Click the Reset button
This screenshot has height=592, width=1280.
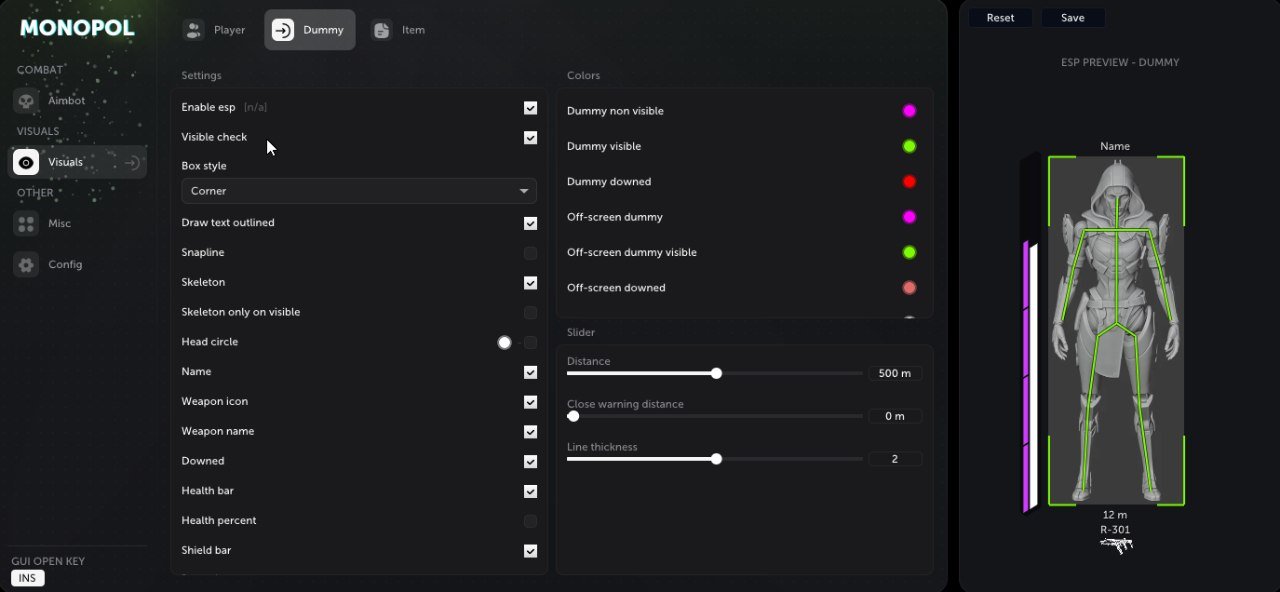pos(1000,18)
